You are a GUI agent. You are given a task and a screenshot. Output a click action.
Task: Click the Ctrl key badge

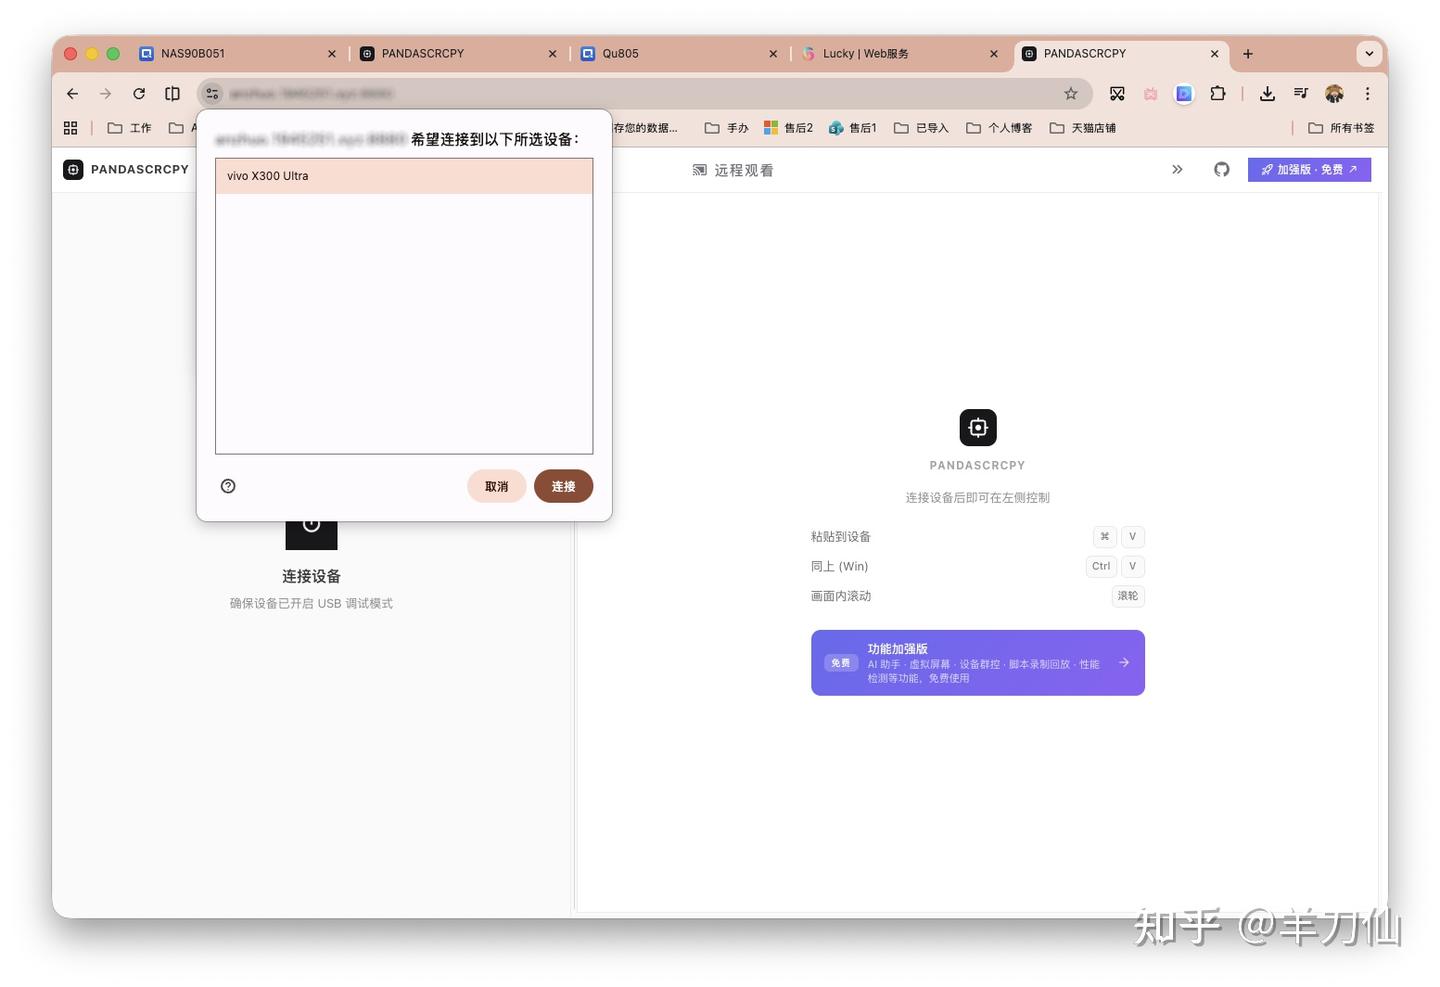click(x=1101, y=566)
